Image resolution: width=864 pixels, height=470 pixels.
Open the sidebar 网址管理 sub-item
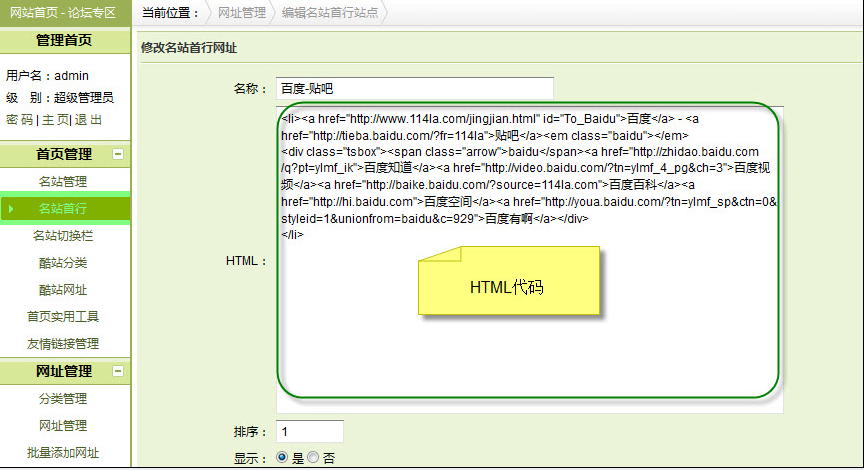point(63,425)
